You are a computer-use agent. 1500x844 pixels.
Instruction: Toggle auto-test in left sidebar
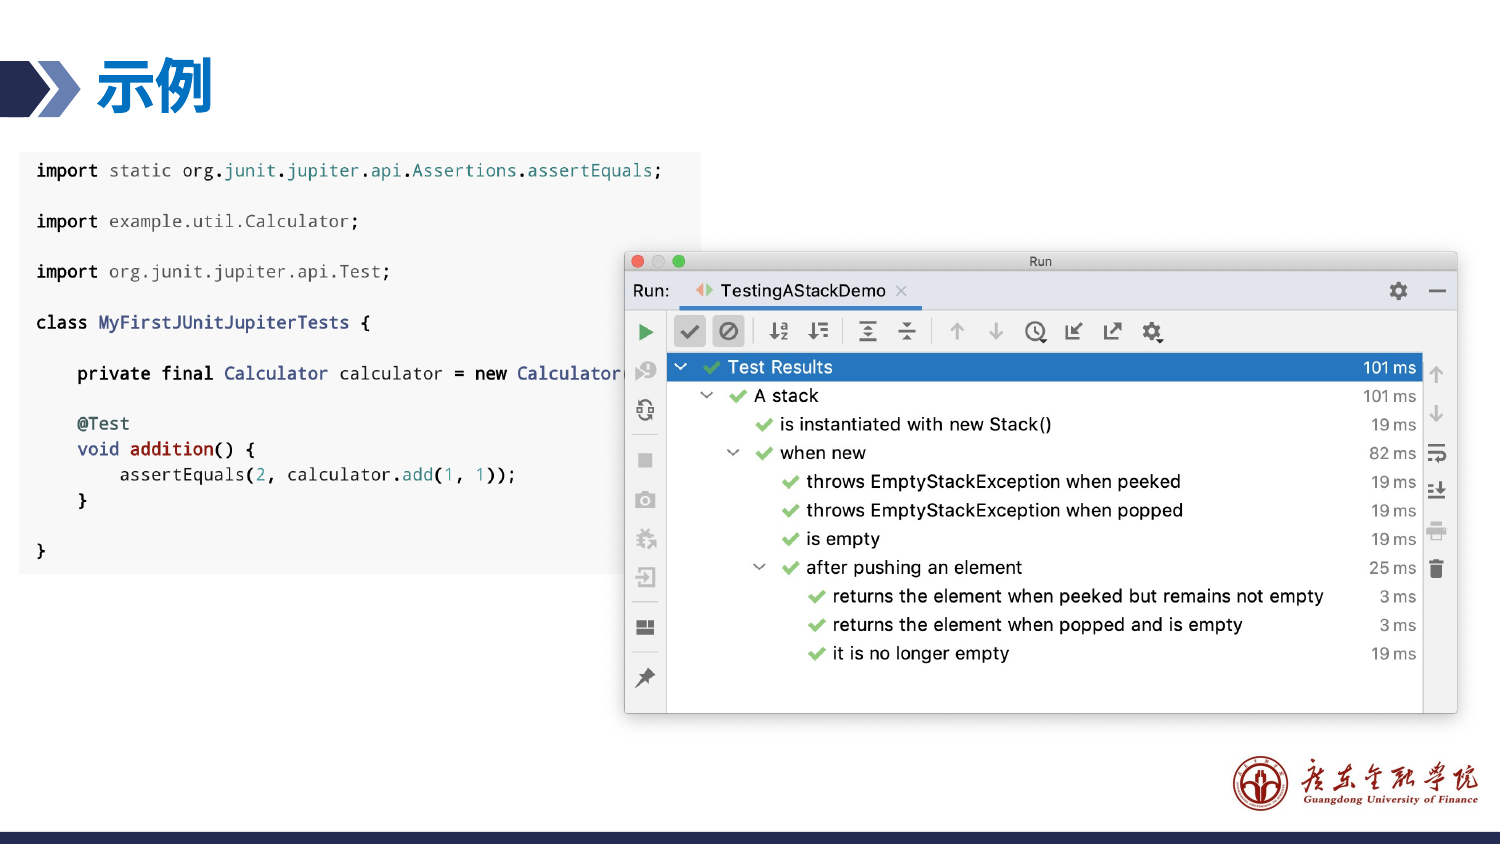(x=646, y=410)
